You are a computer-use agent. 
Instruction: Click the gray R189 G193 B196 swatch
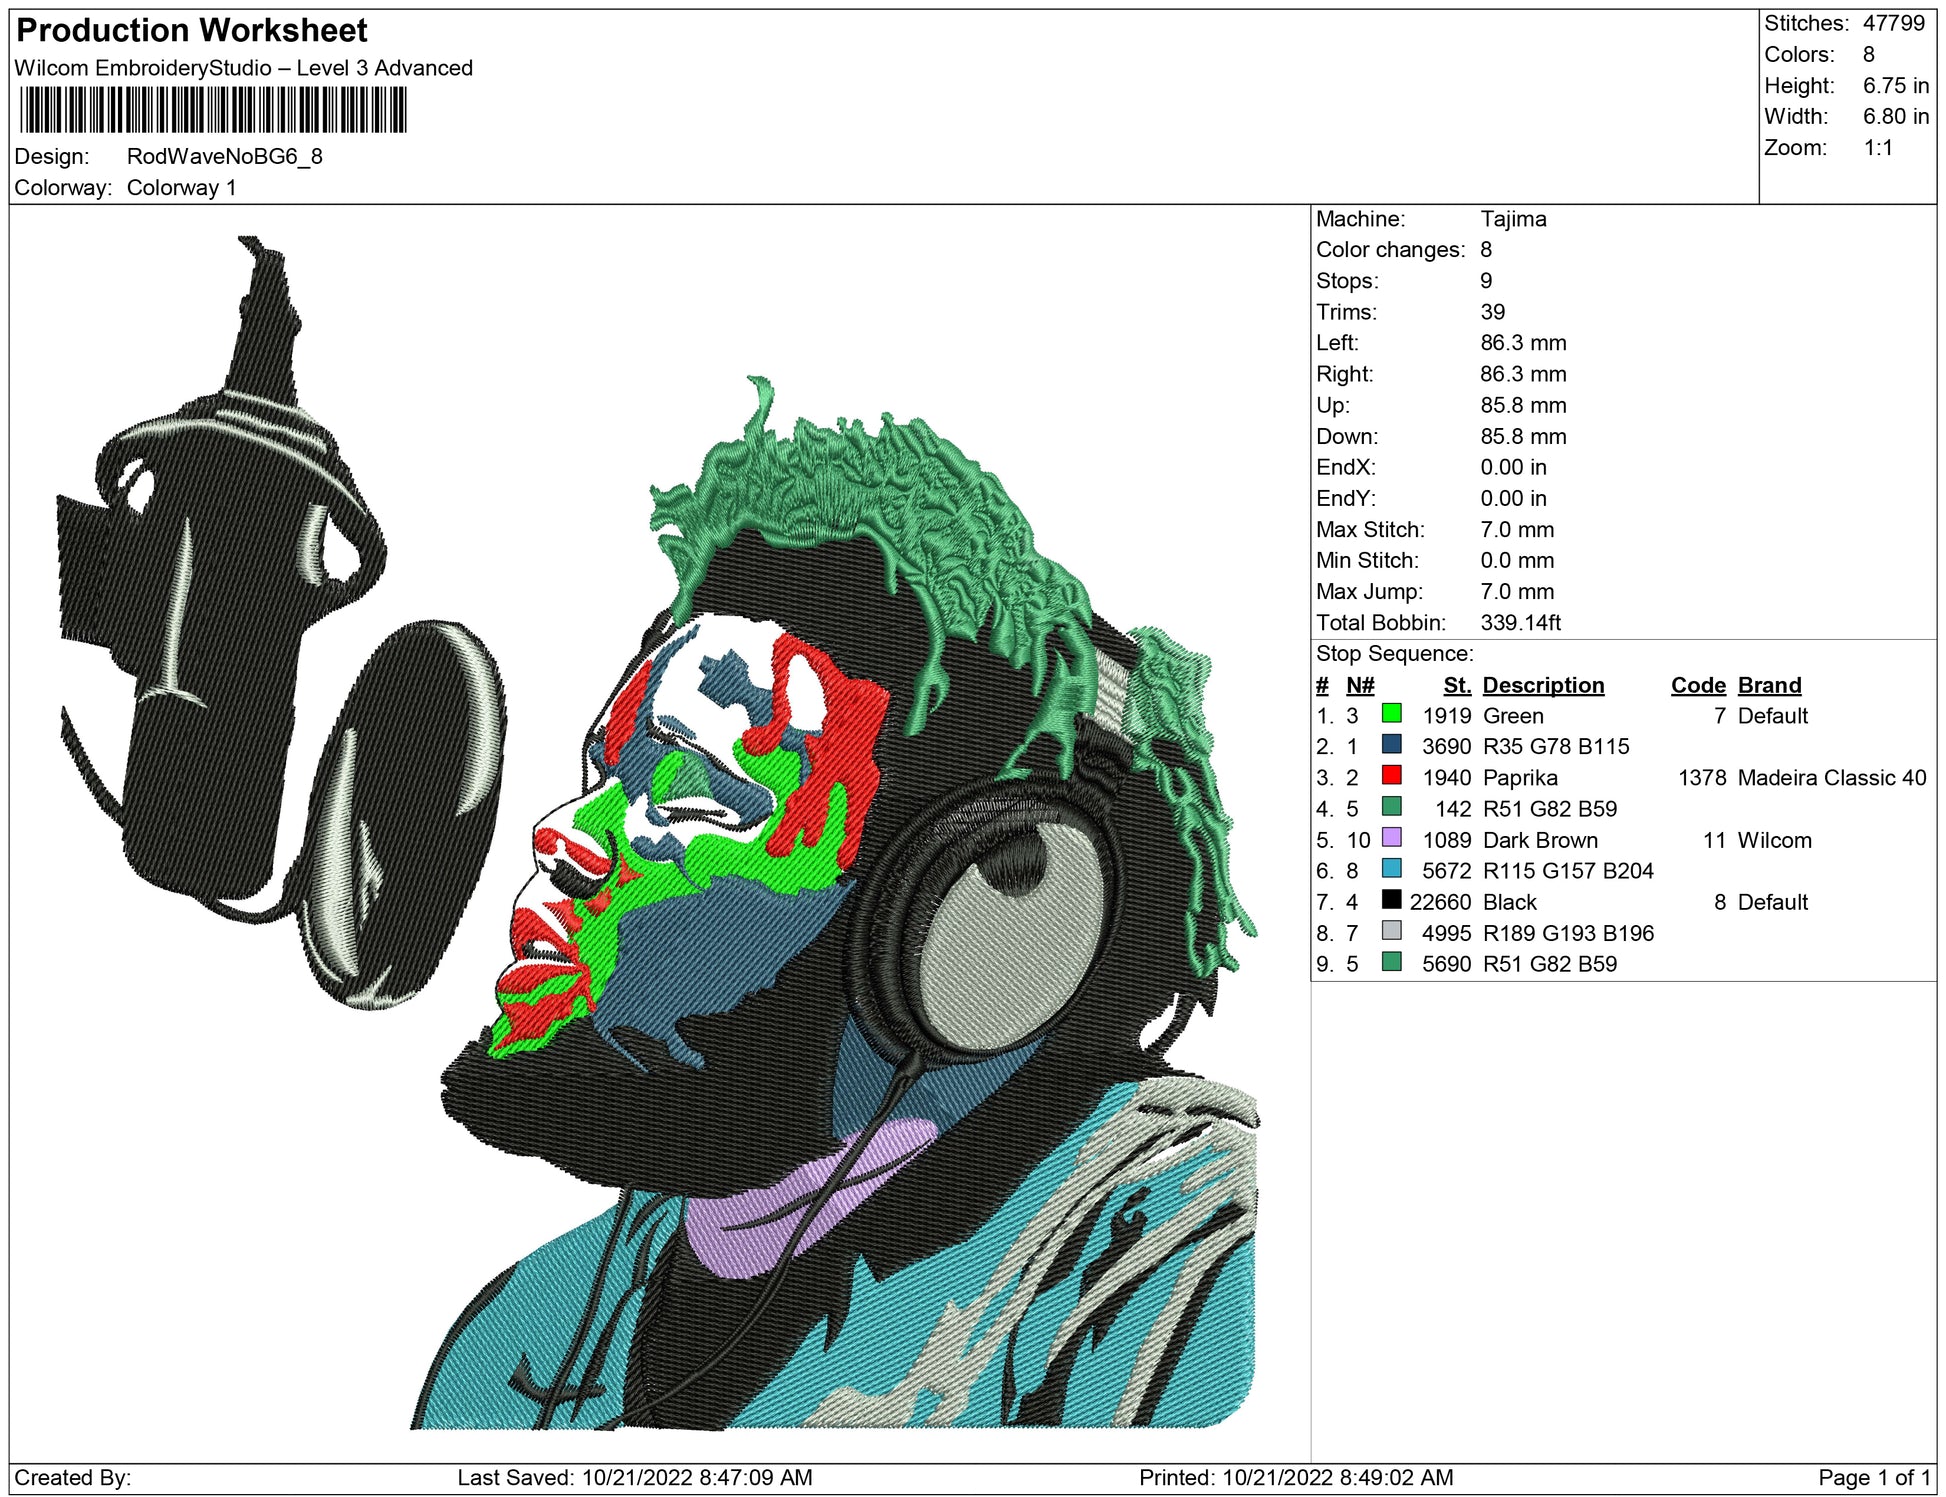coord(1390,931)
